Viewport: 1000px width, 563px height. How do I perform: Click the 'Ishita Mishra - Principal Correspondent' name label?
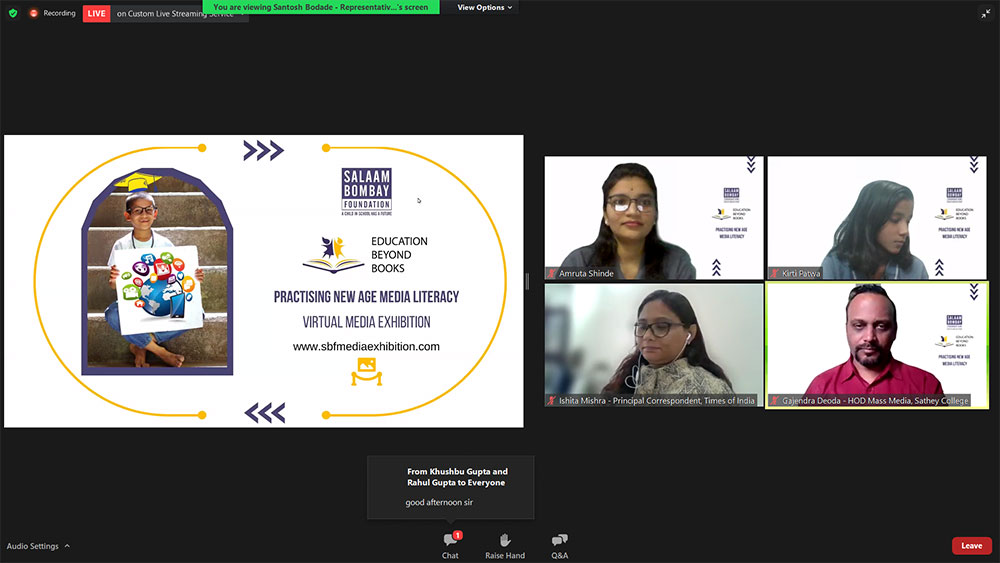pyautogui.click(x=657, y=400)
